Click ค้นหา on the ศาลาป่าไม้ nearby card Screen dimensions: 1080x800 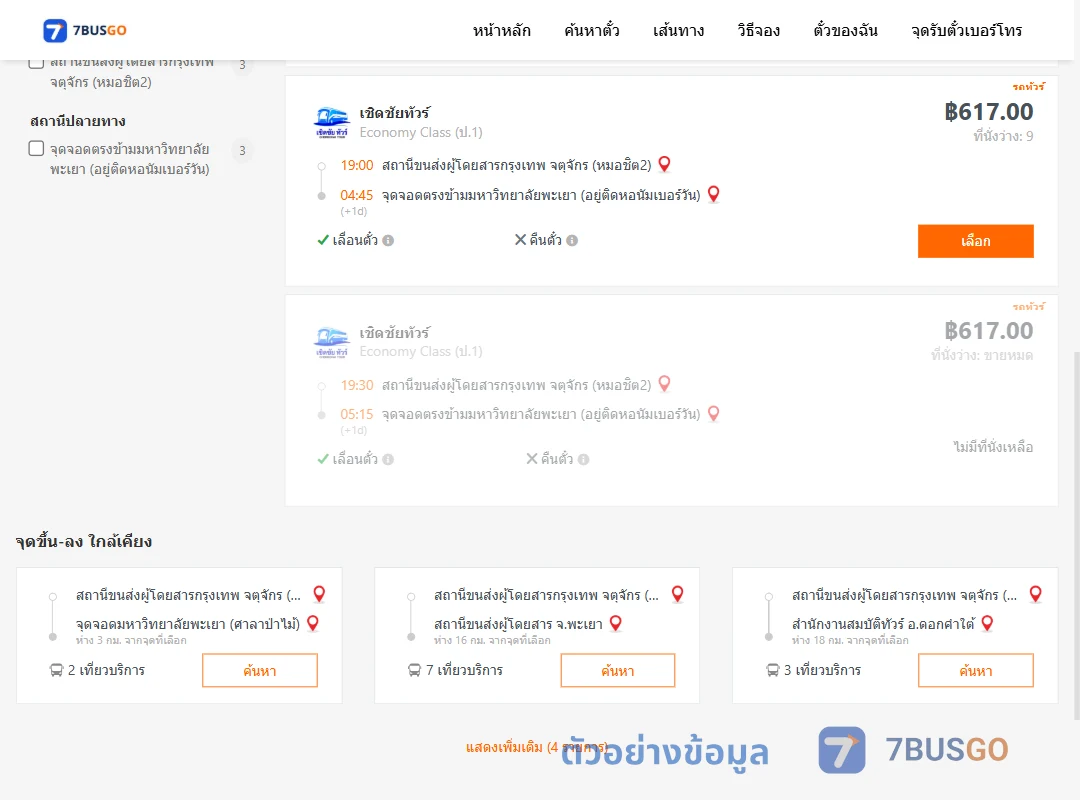(260, 670)
